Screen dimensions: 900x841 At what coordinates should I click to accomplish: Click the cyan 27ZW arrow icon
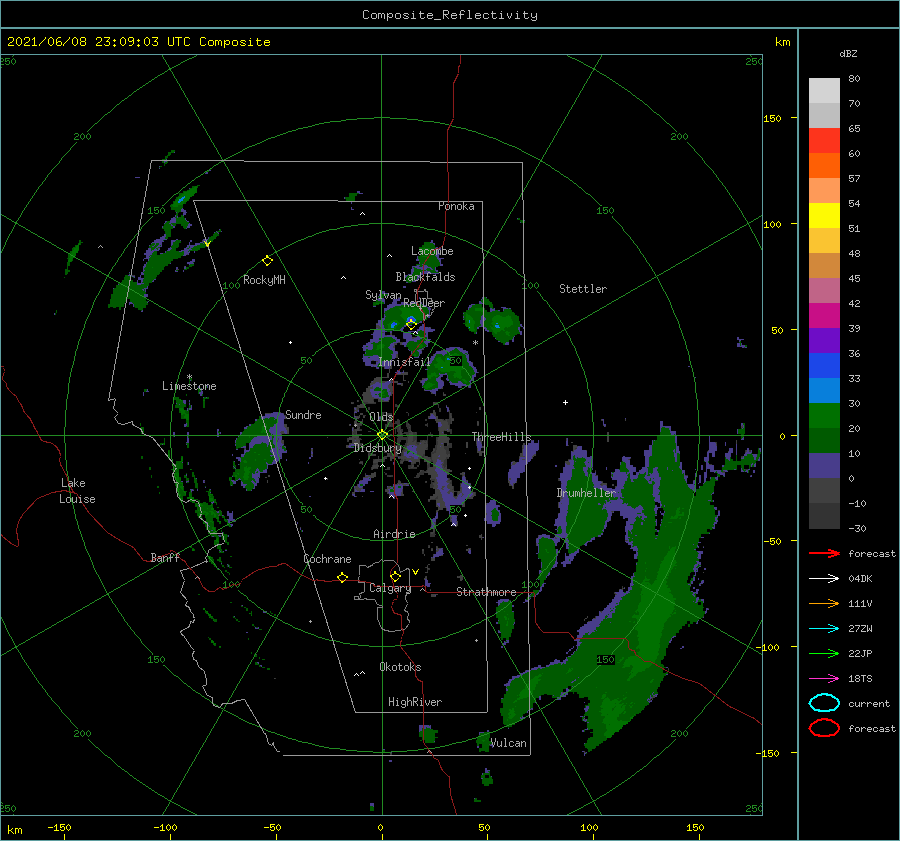[824, 629]
